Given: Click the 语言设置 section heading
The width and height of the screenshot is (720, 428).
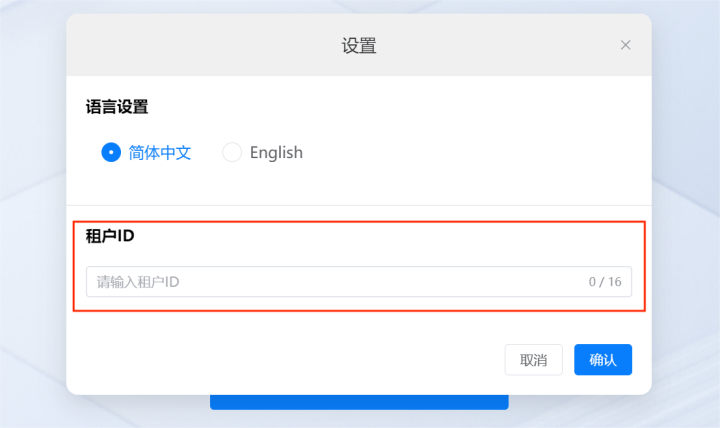Looking at the screenshot, I should click(x=117, y=107).
